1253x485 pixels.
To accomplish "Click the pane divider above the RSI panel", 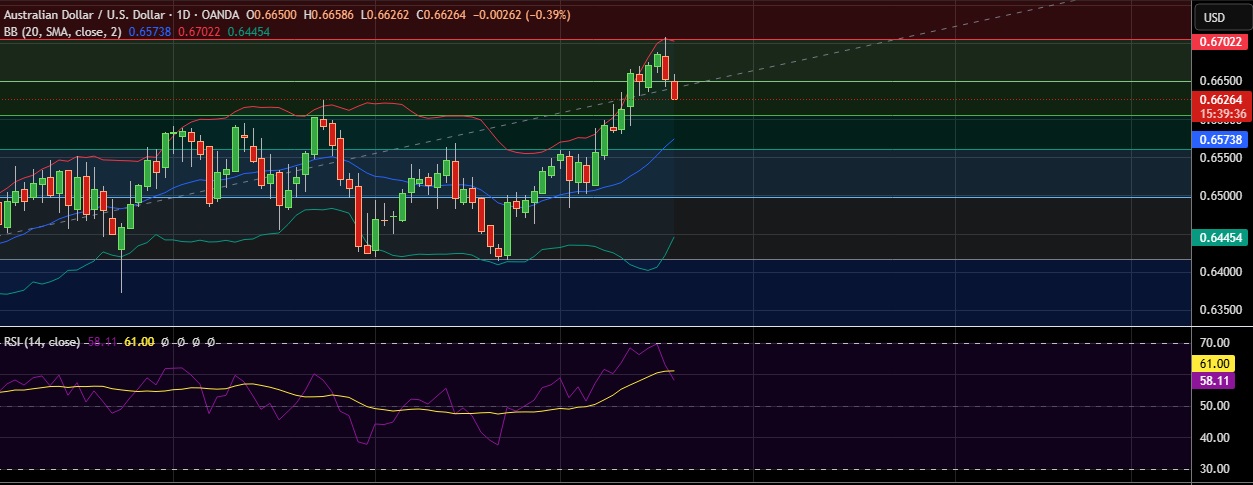I will [x=600, y=326].
